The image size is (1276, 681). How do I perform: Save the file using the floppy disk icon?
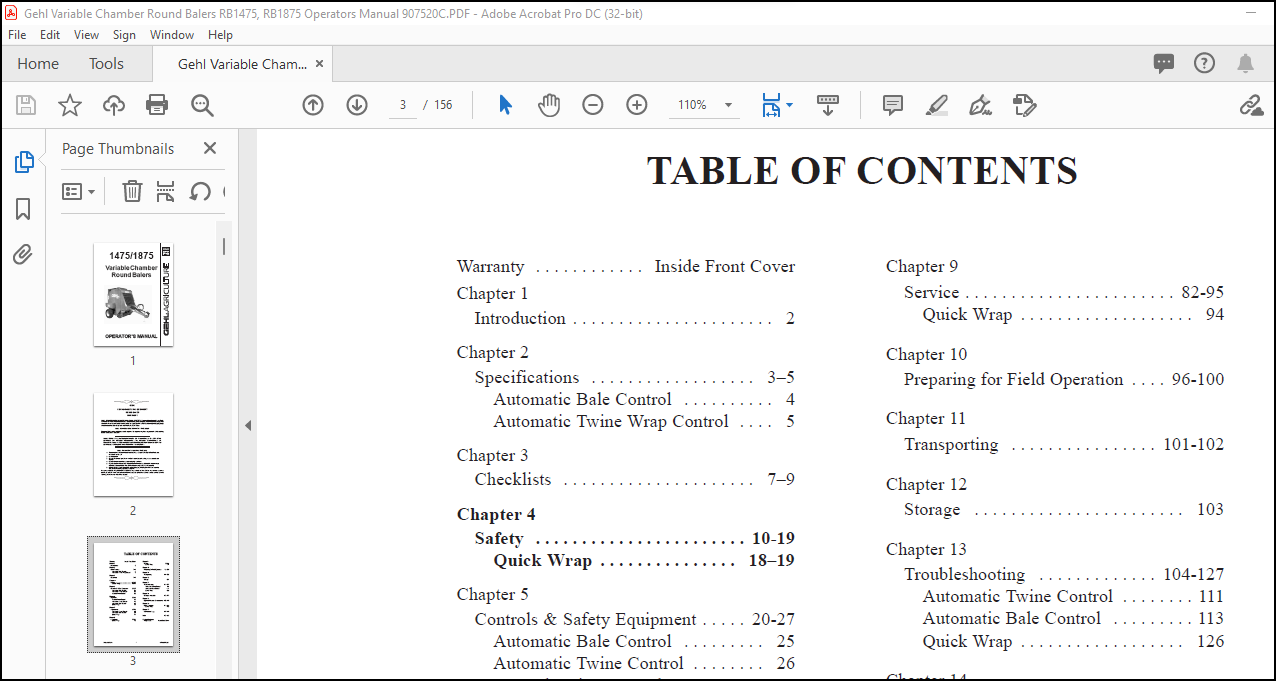[x=26, y=105]
